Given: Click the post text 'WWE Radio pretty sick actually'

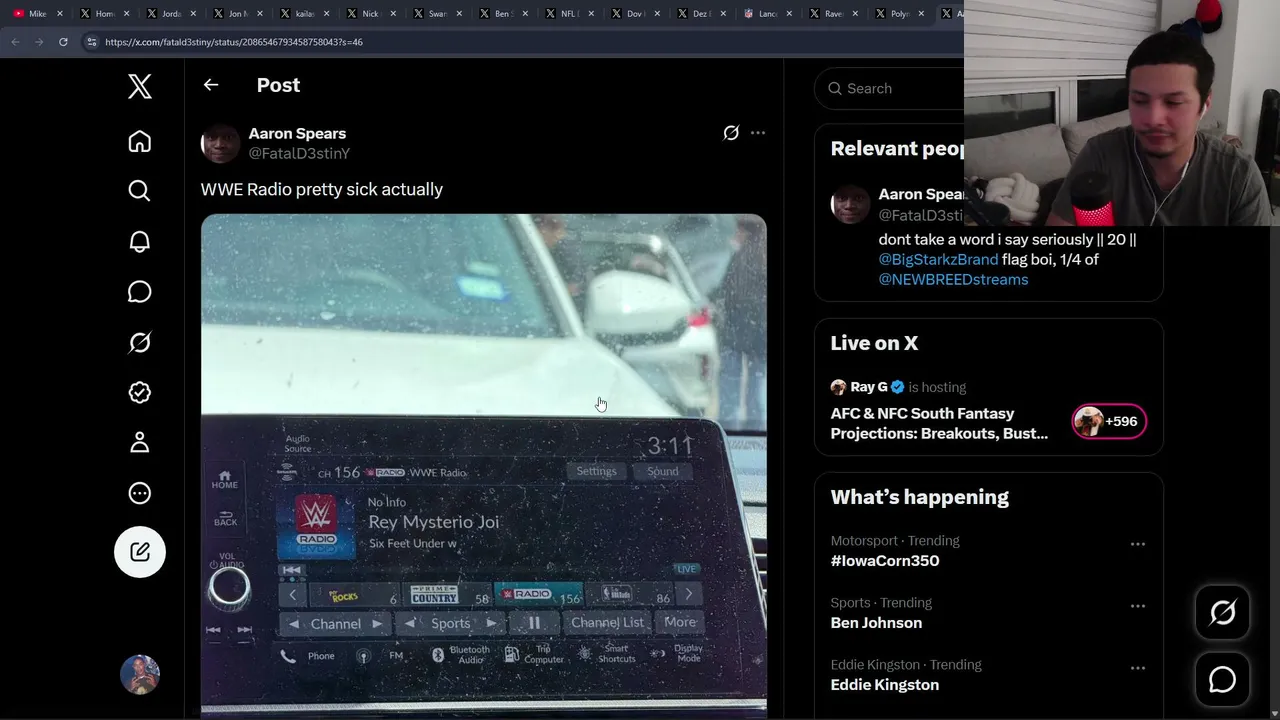Looking at the screenshot, I should pyautogui.click(x=322, y=189).
